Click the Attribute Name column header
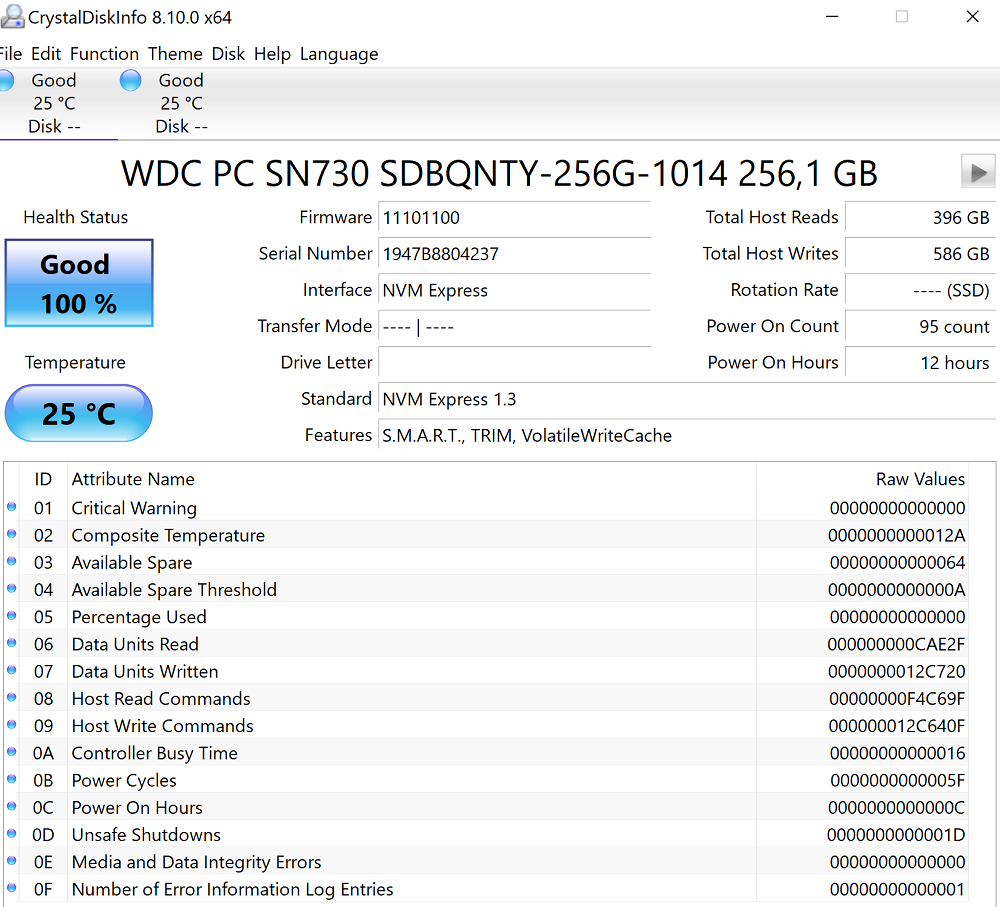This screenshot has width=1000, height=907. (x=133, y=479)
